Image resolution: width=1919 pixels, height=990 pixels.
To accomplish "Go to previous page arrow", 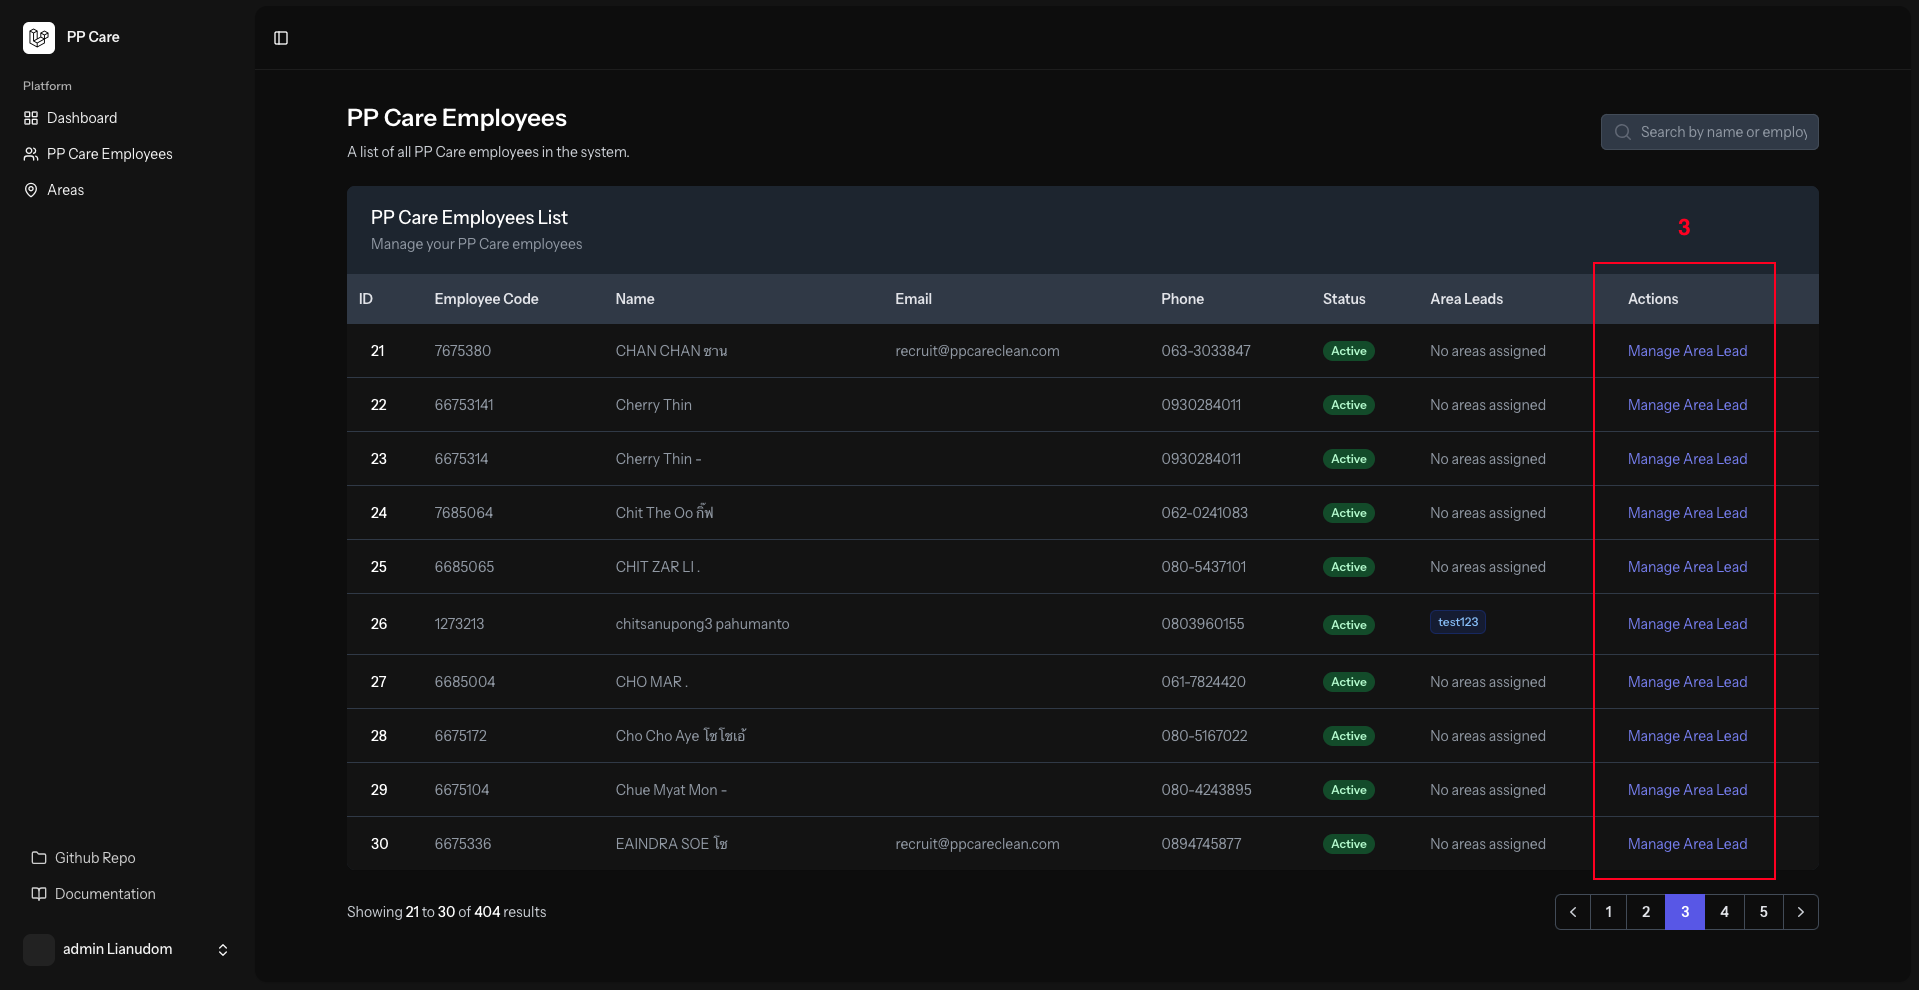I will point(1573,912).
